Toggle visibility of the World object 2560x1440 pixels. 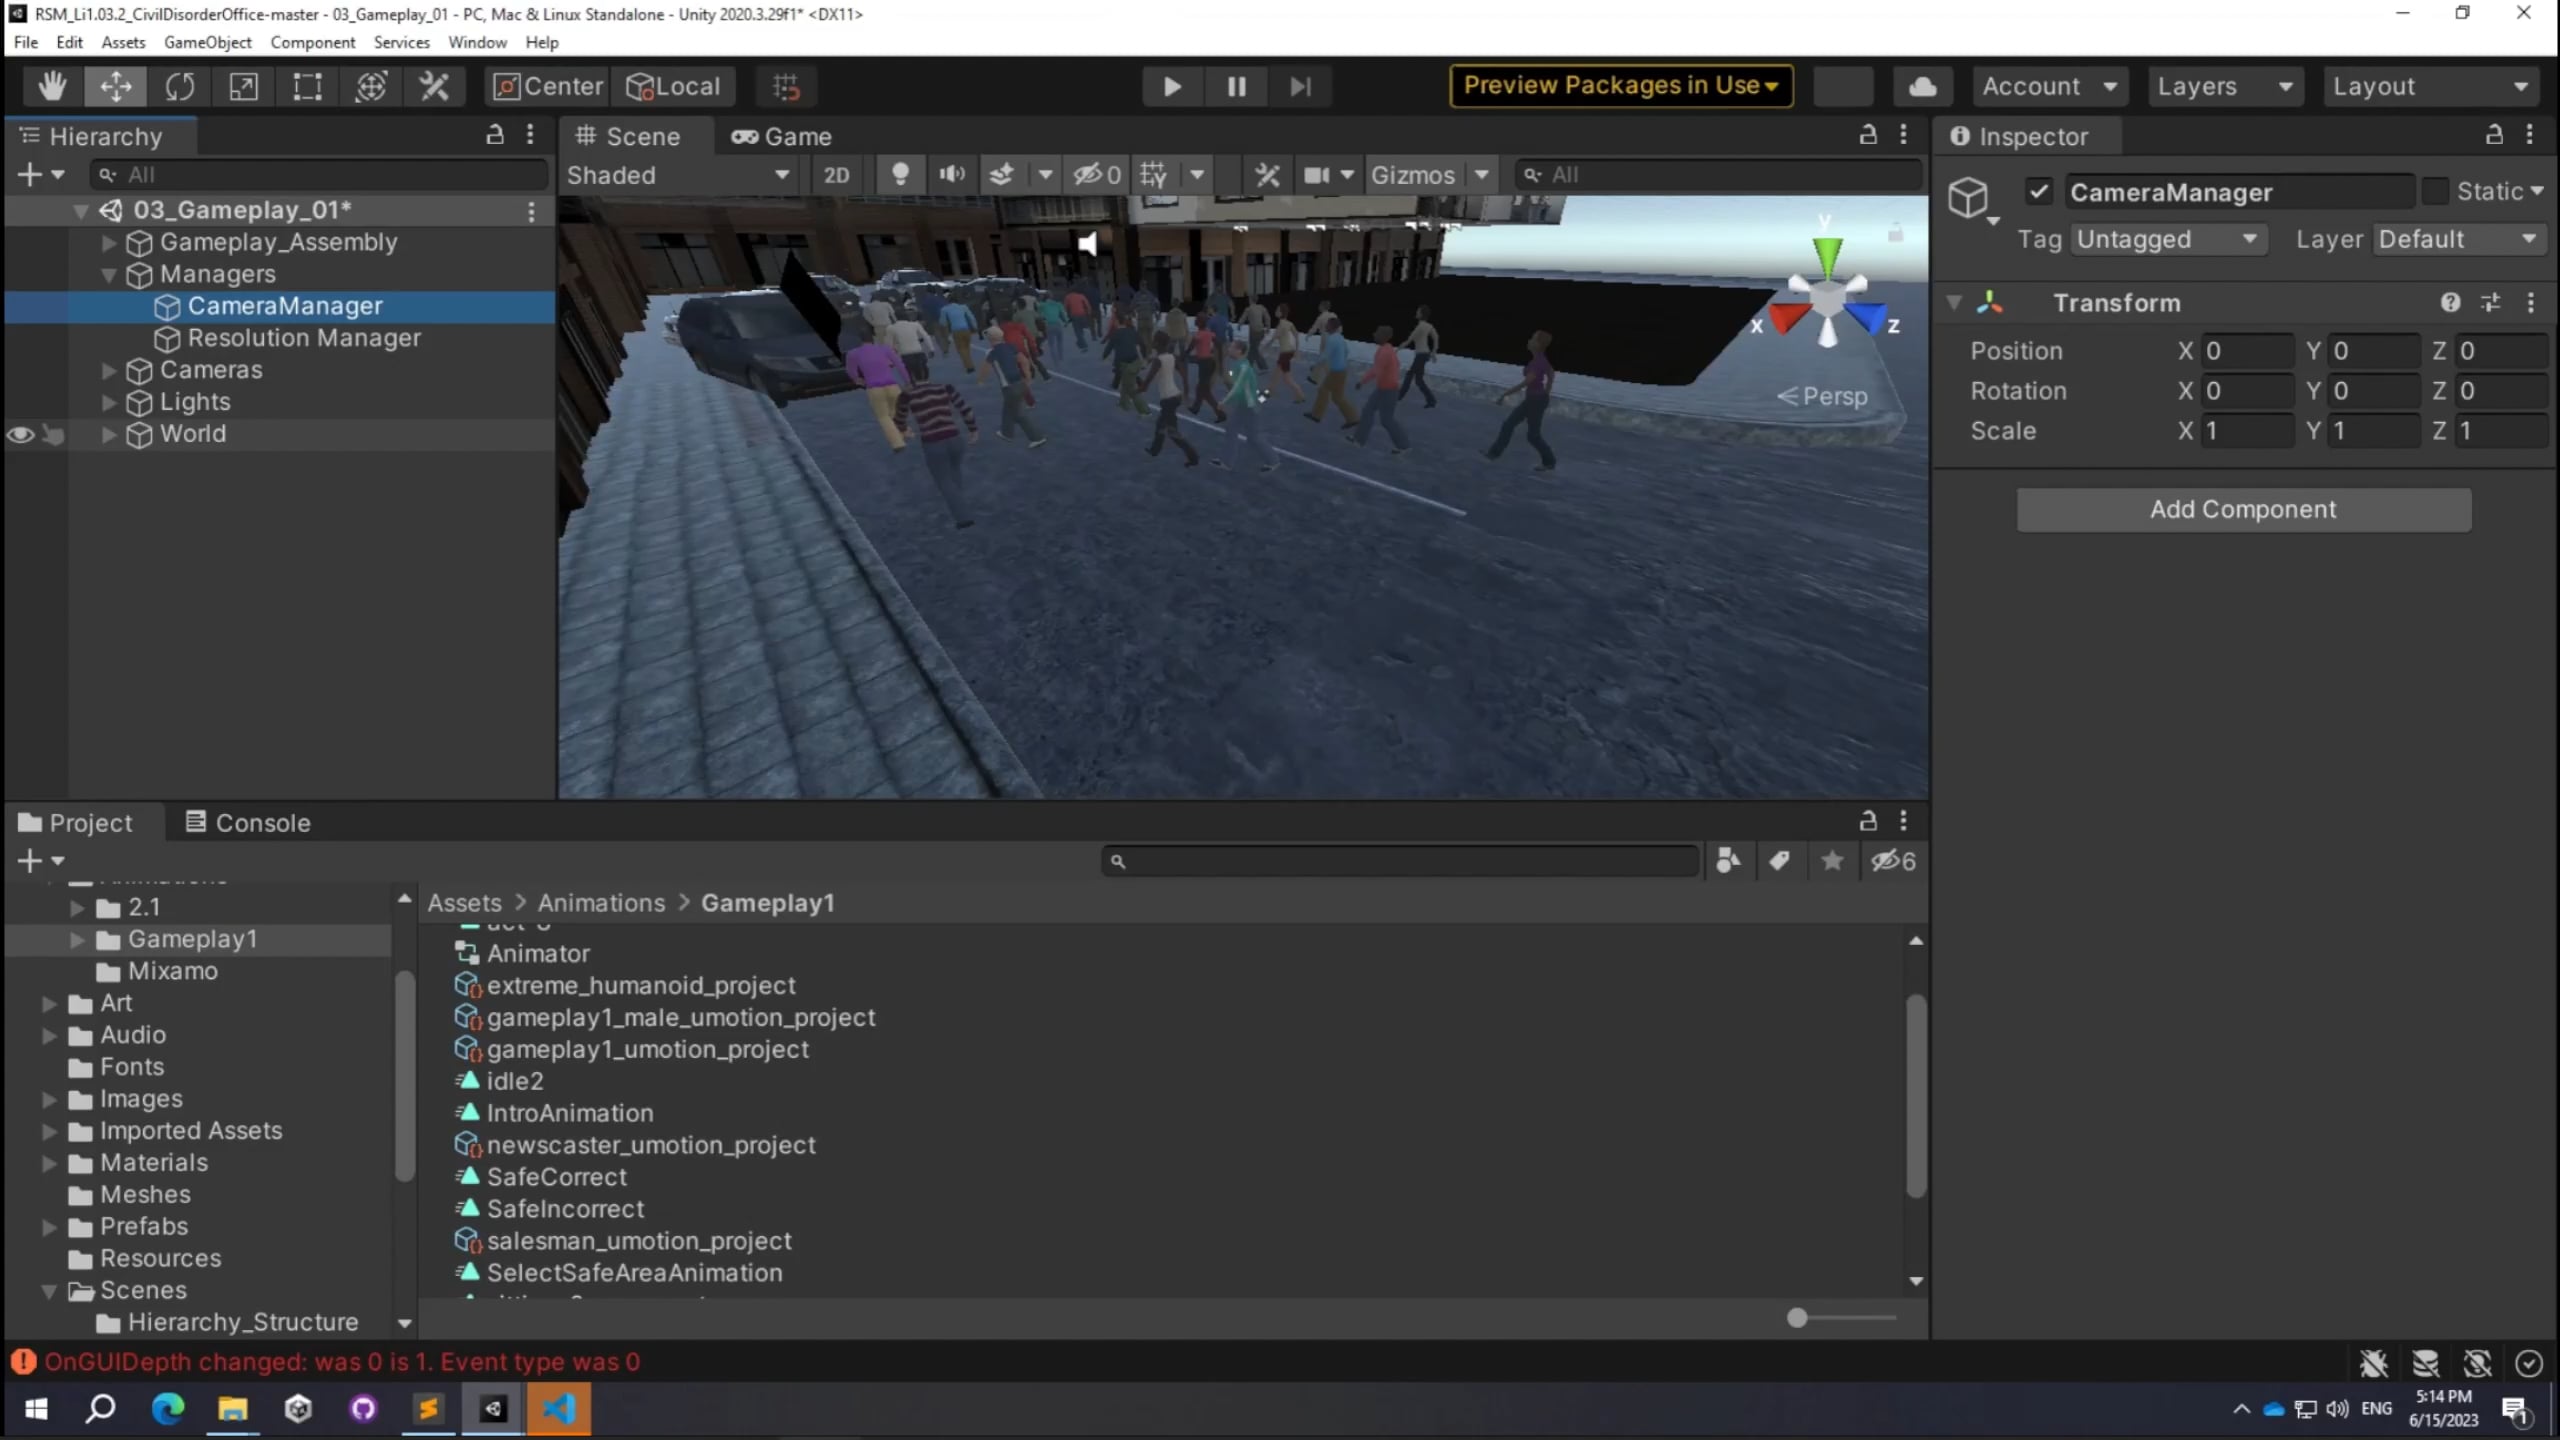(20, 434)
